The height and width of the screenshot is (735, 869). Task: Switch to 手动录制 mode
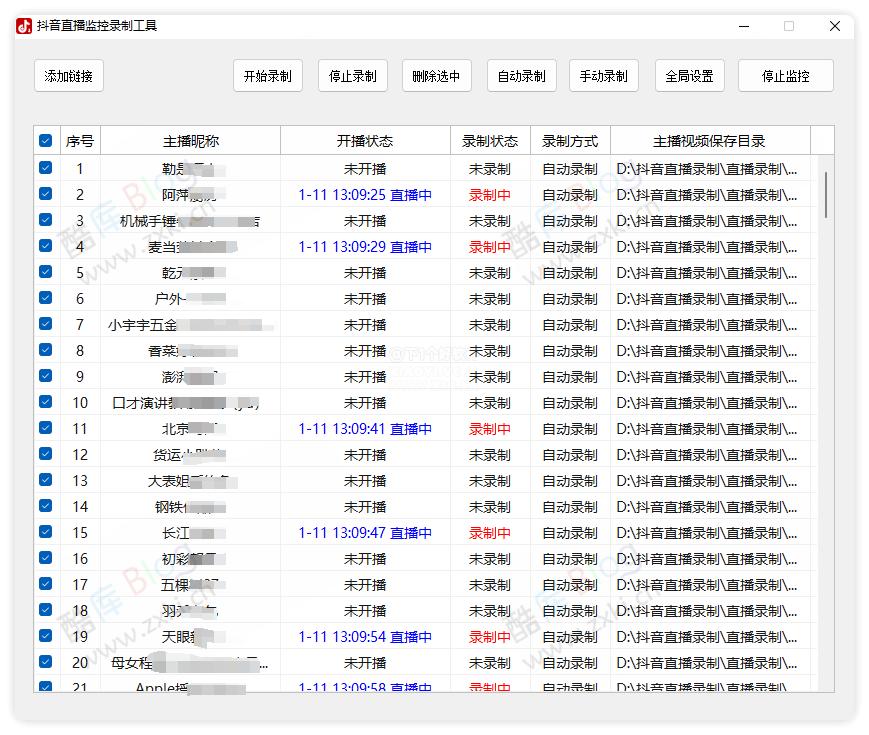604,75
